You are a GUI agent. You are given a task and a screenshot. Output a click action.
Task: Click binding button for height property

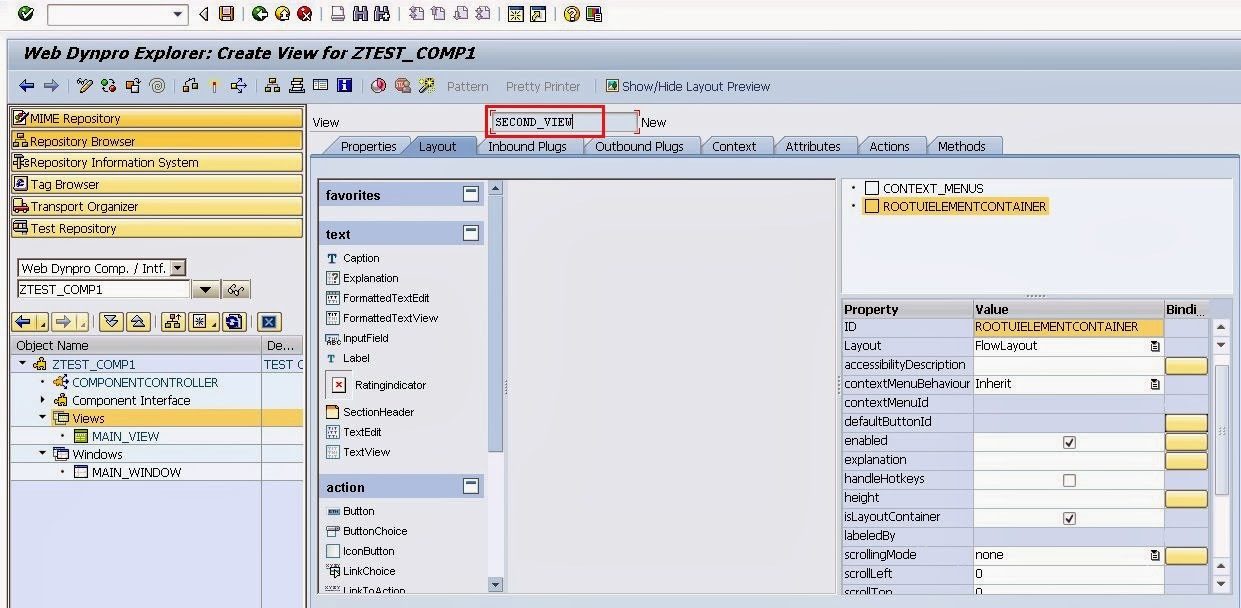1186,499
